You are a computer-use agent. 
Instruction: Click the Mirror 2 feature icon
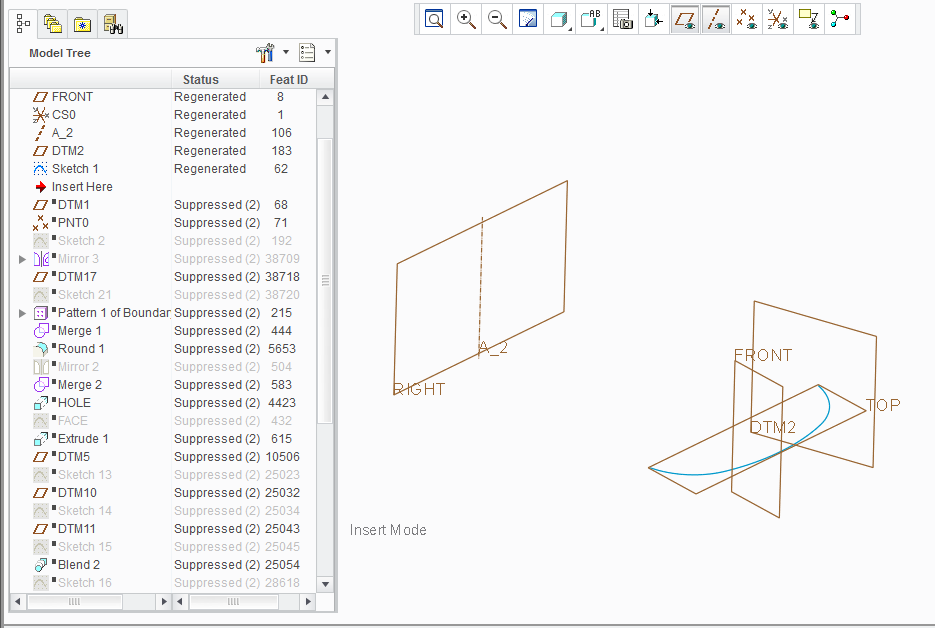[41, 367]
